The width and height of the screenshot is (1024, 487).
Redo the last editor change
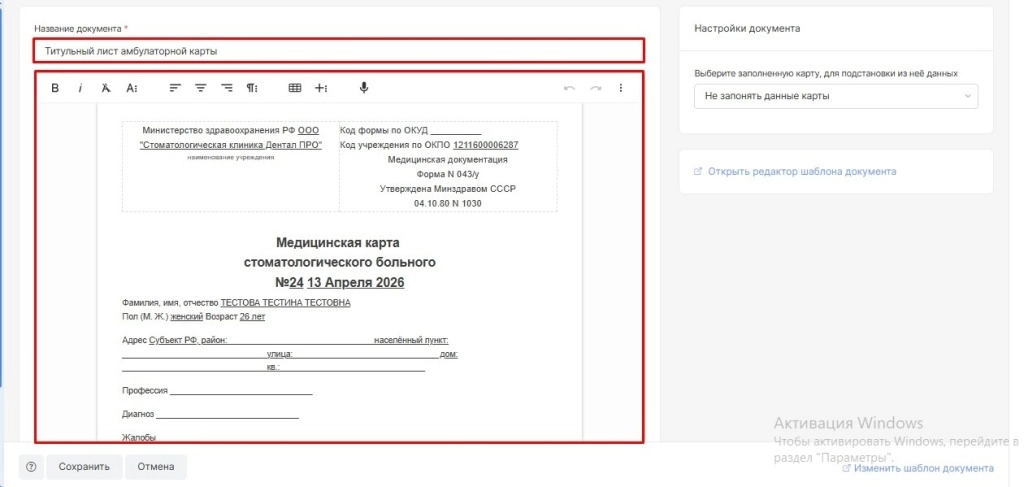pyautogui.click(x=596, y=88)
